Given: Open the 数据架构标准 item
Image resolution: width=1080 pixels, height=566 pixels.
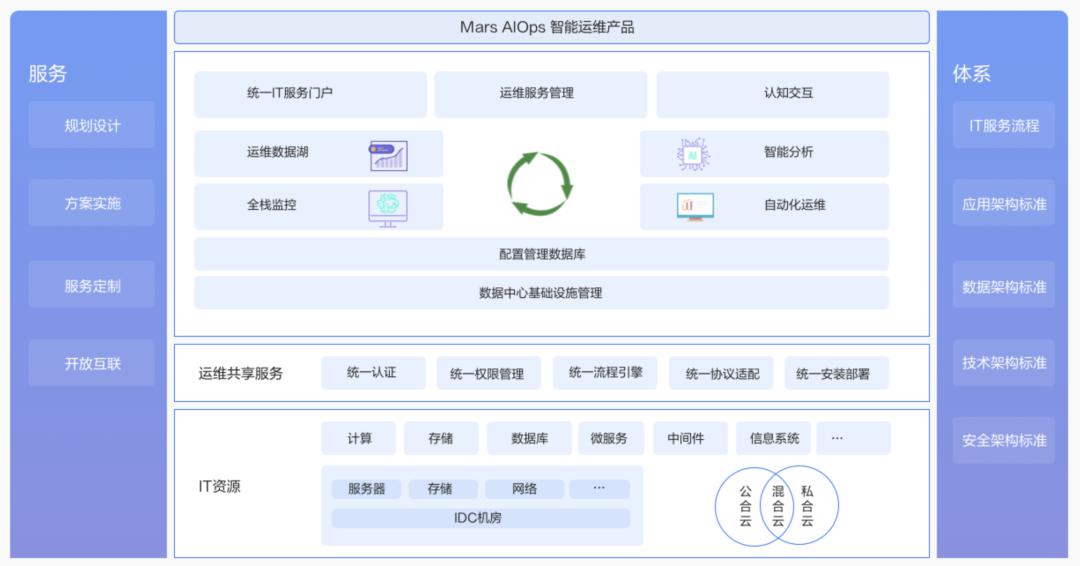Looking at the screenshot, I should (1004, 285).
